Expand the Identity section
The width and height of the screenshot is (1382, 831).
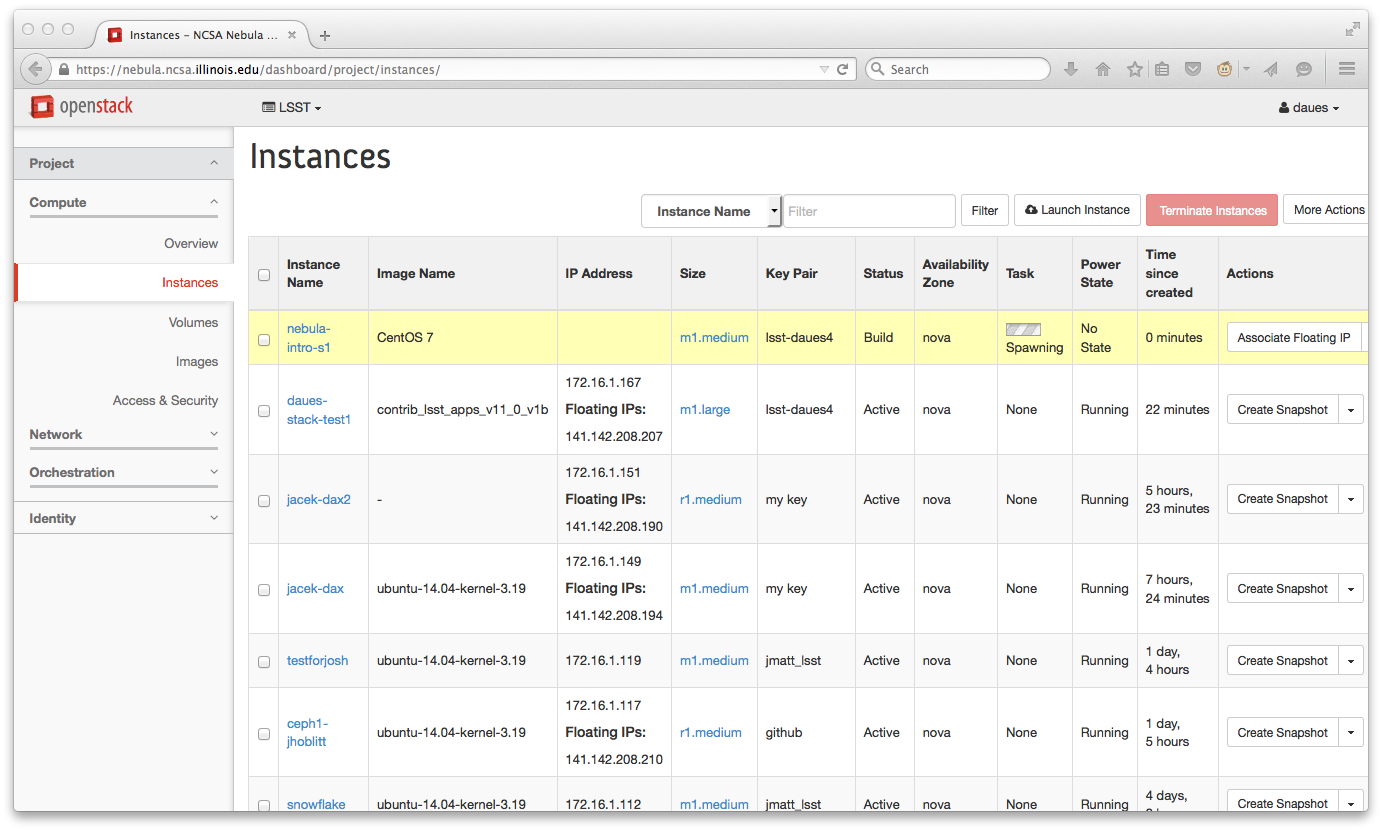[x=124, y=518]
